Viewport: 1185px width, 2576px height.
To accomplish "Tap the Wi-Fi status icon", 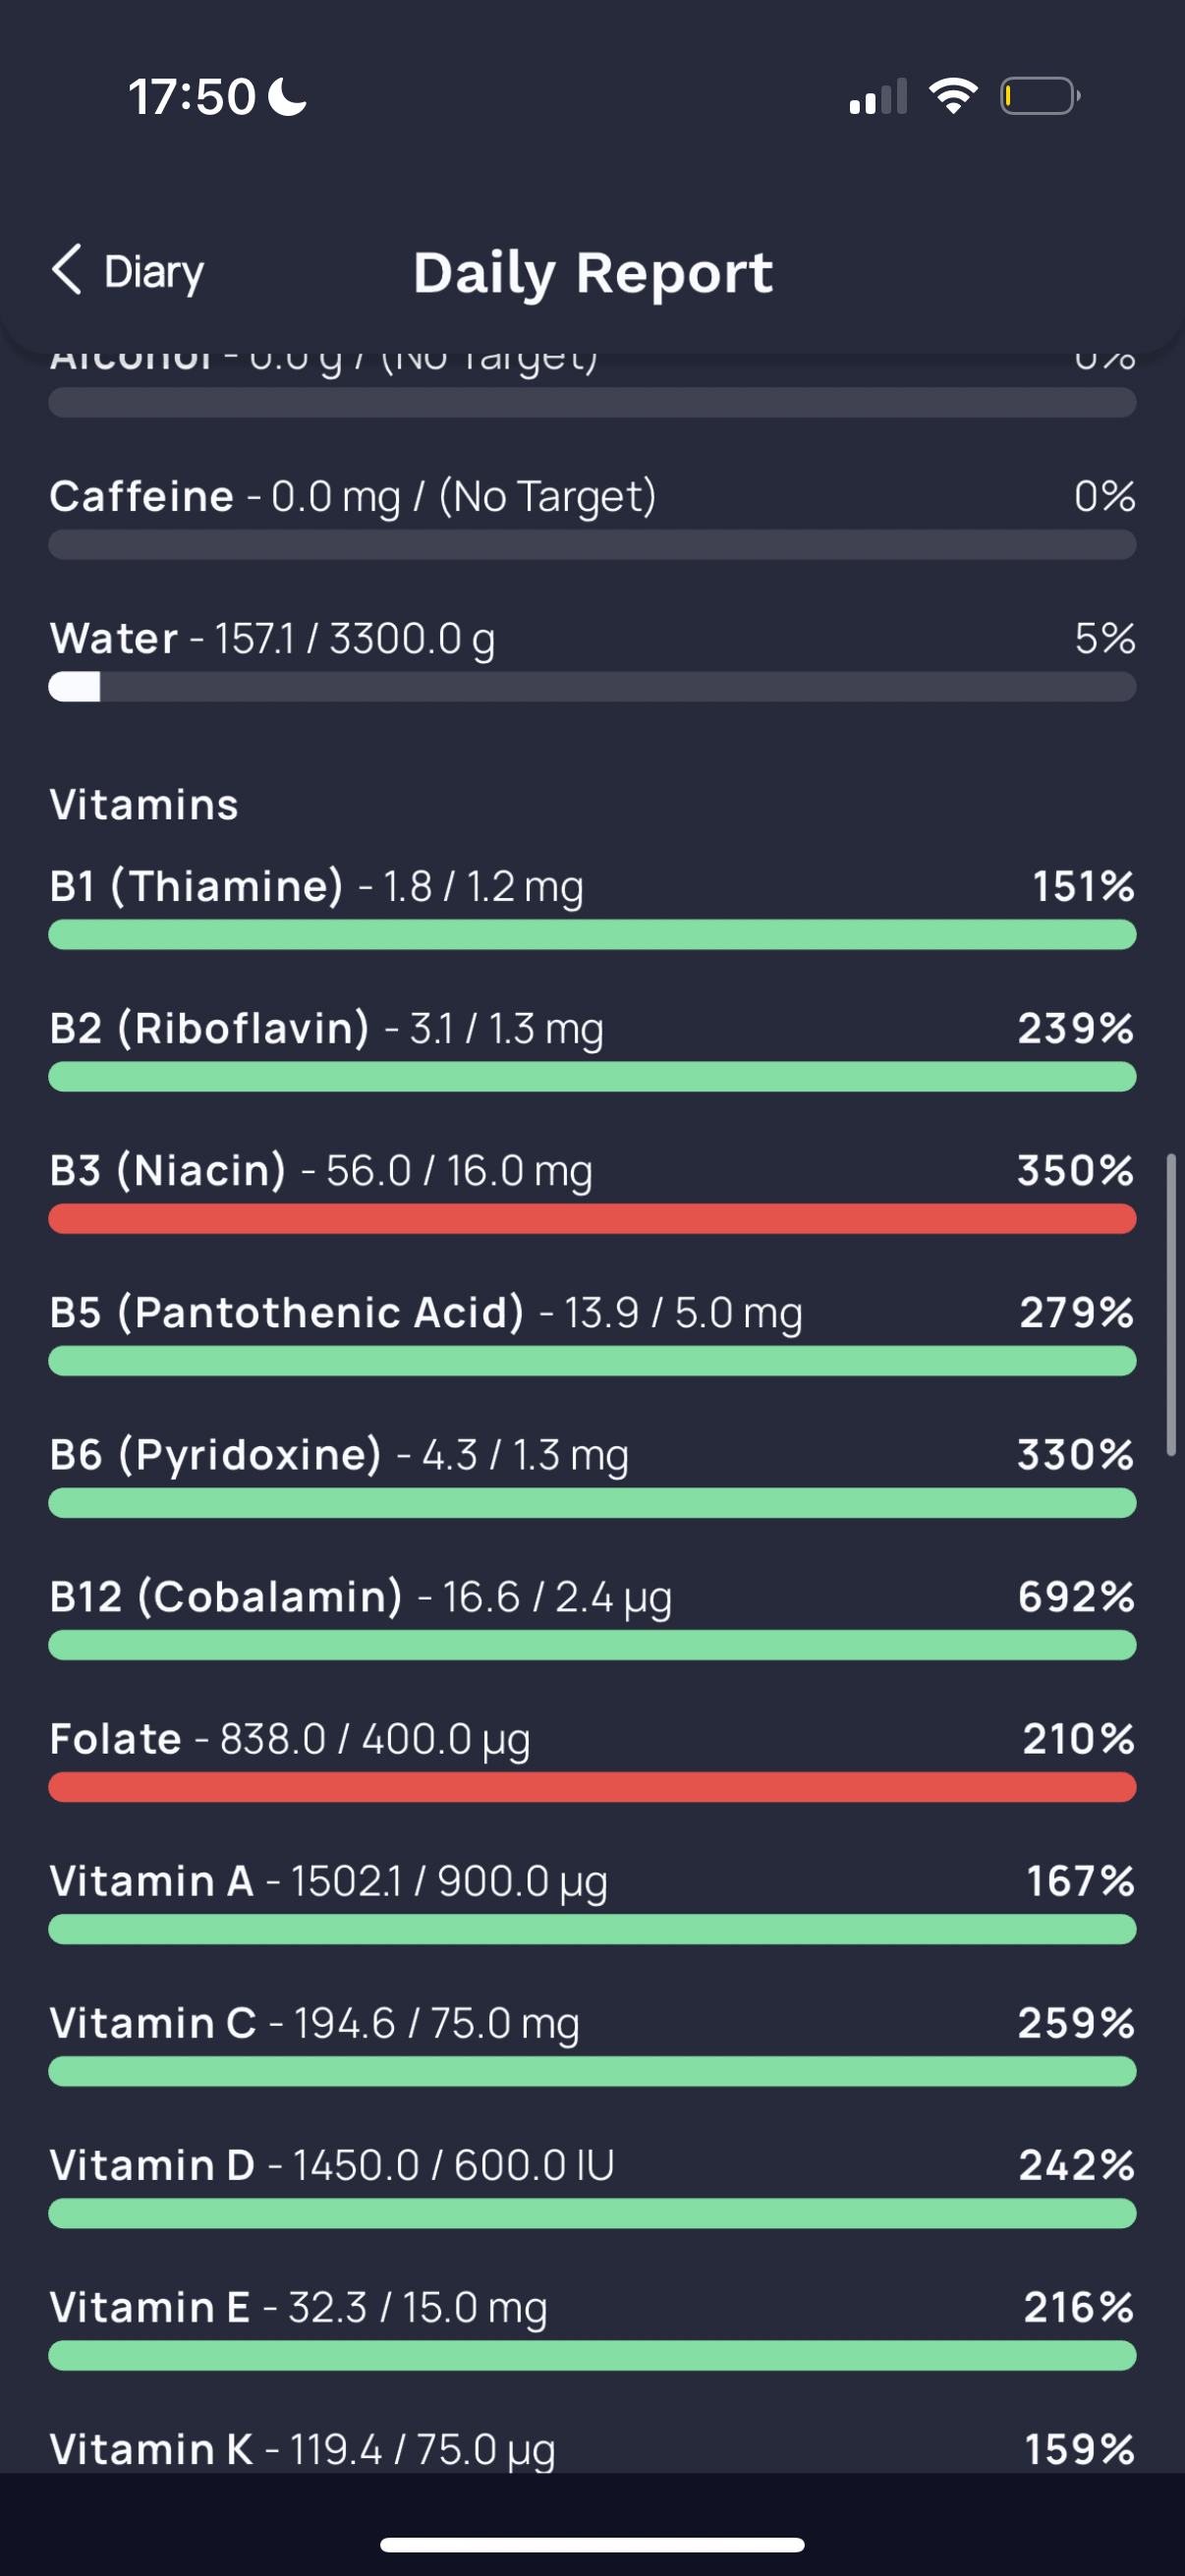I will point(953,96).
